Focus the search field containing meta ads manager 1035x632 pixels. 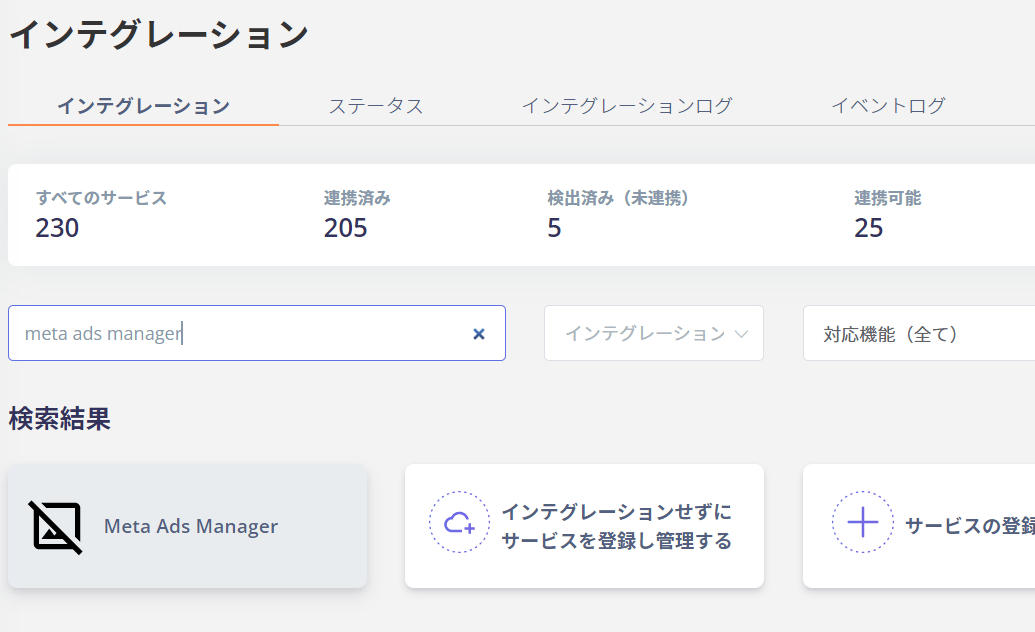[257, 334]
